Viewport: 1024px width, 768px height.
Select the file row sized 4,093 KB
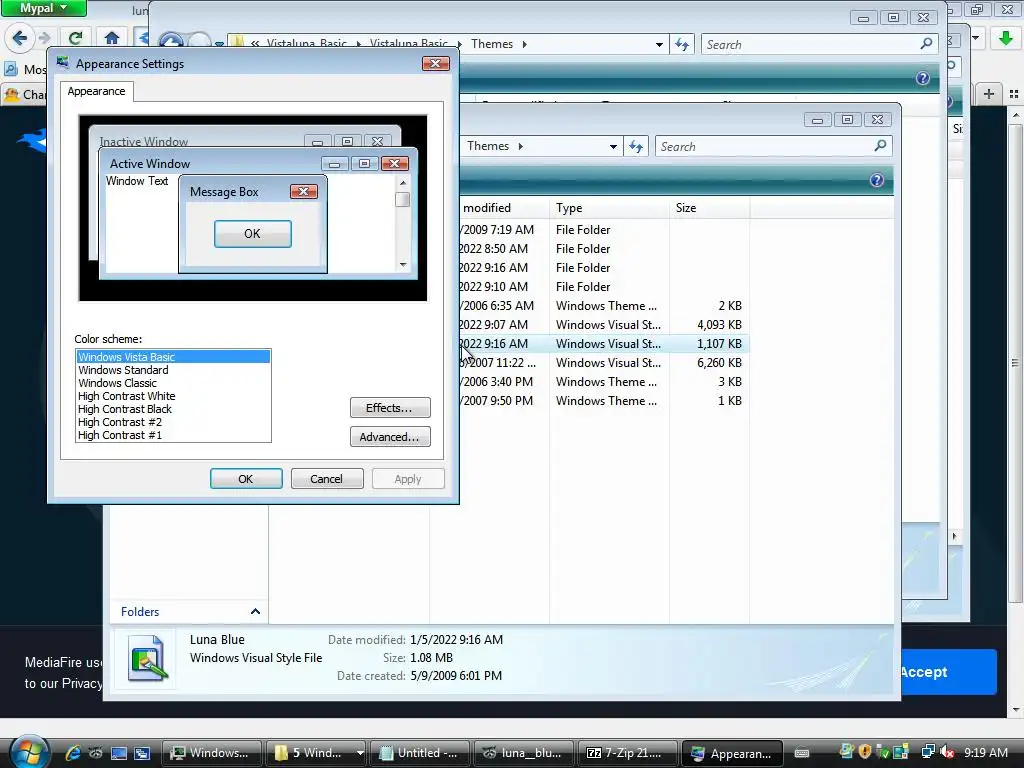603,325
